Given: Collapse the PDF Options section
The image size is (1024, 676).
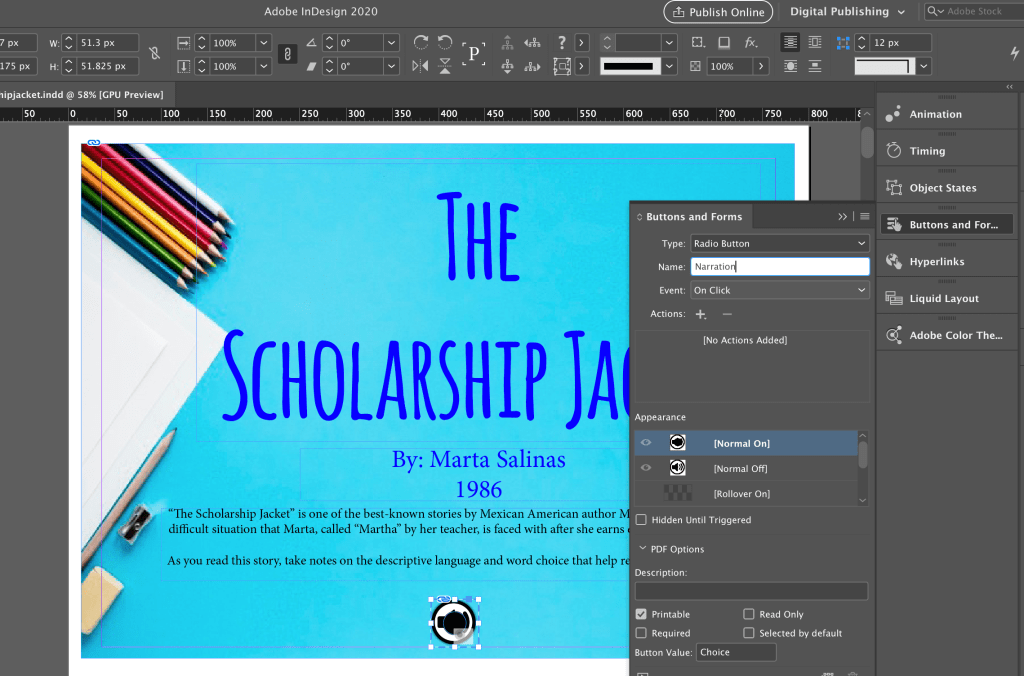Looking at the screenshot, I should point(644,549).
